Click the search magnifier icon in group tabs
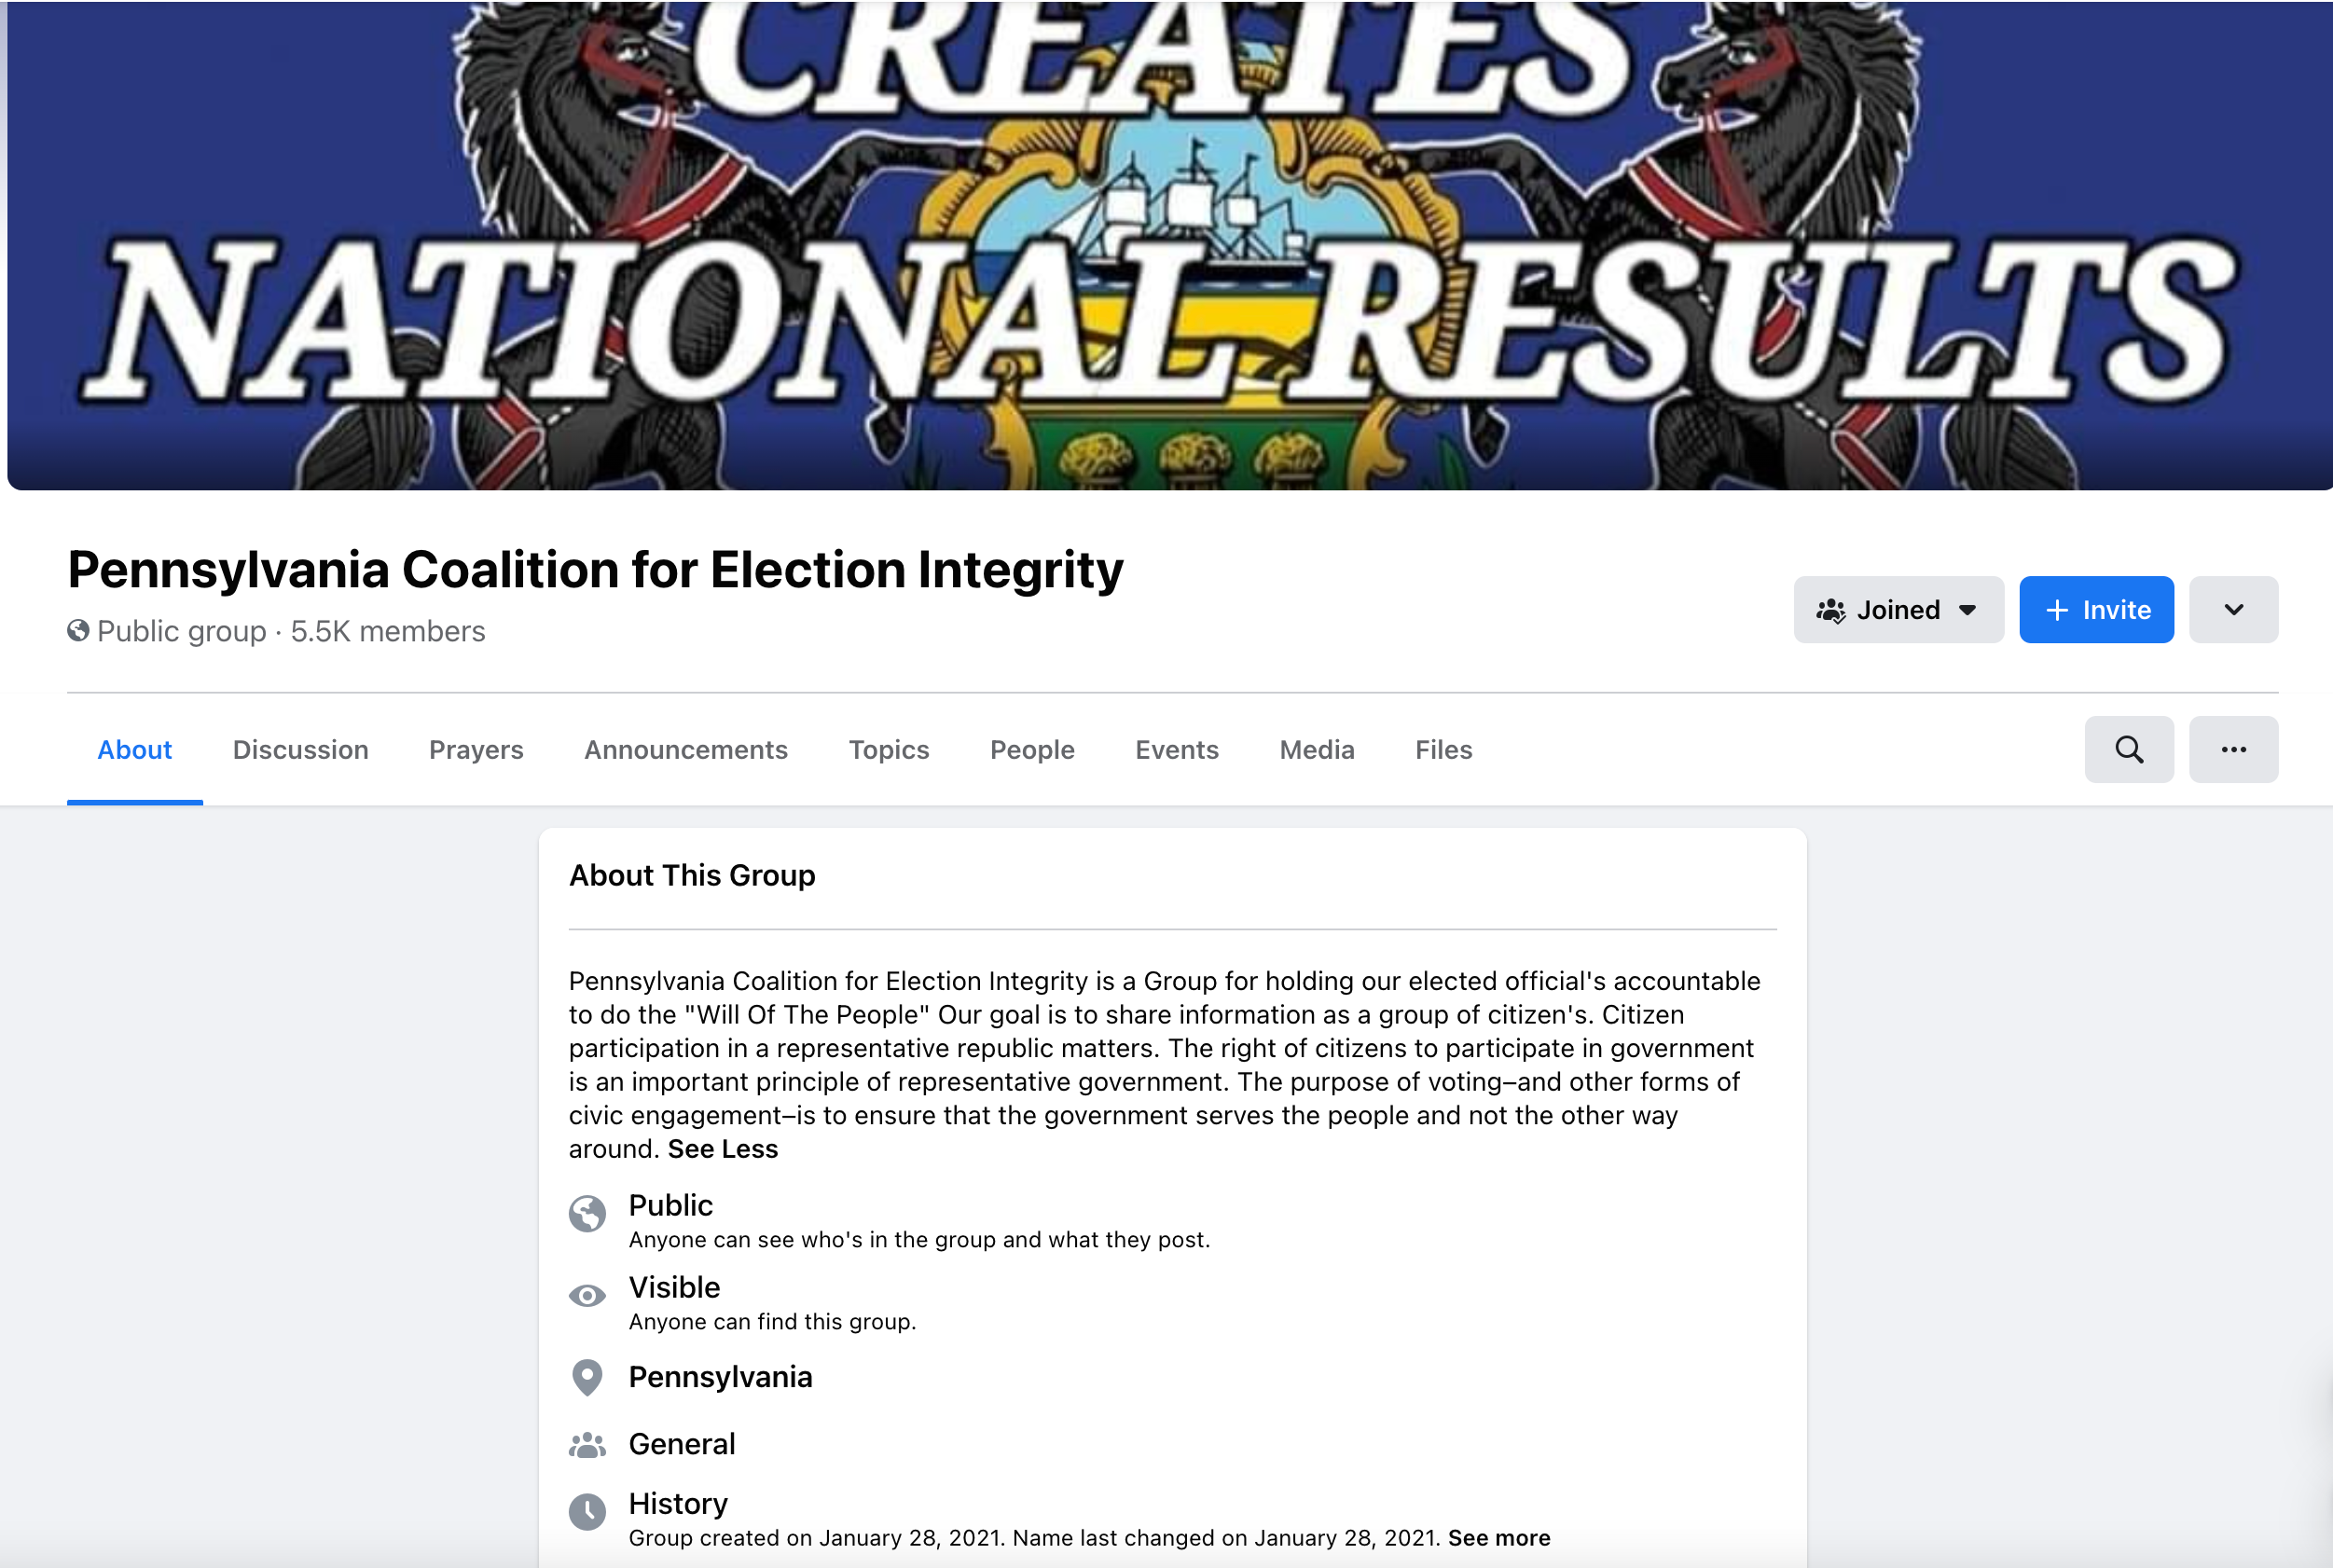 click(2128, 750)
